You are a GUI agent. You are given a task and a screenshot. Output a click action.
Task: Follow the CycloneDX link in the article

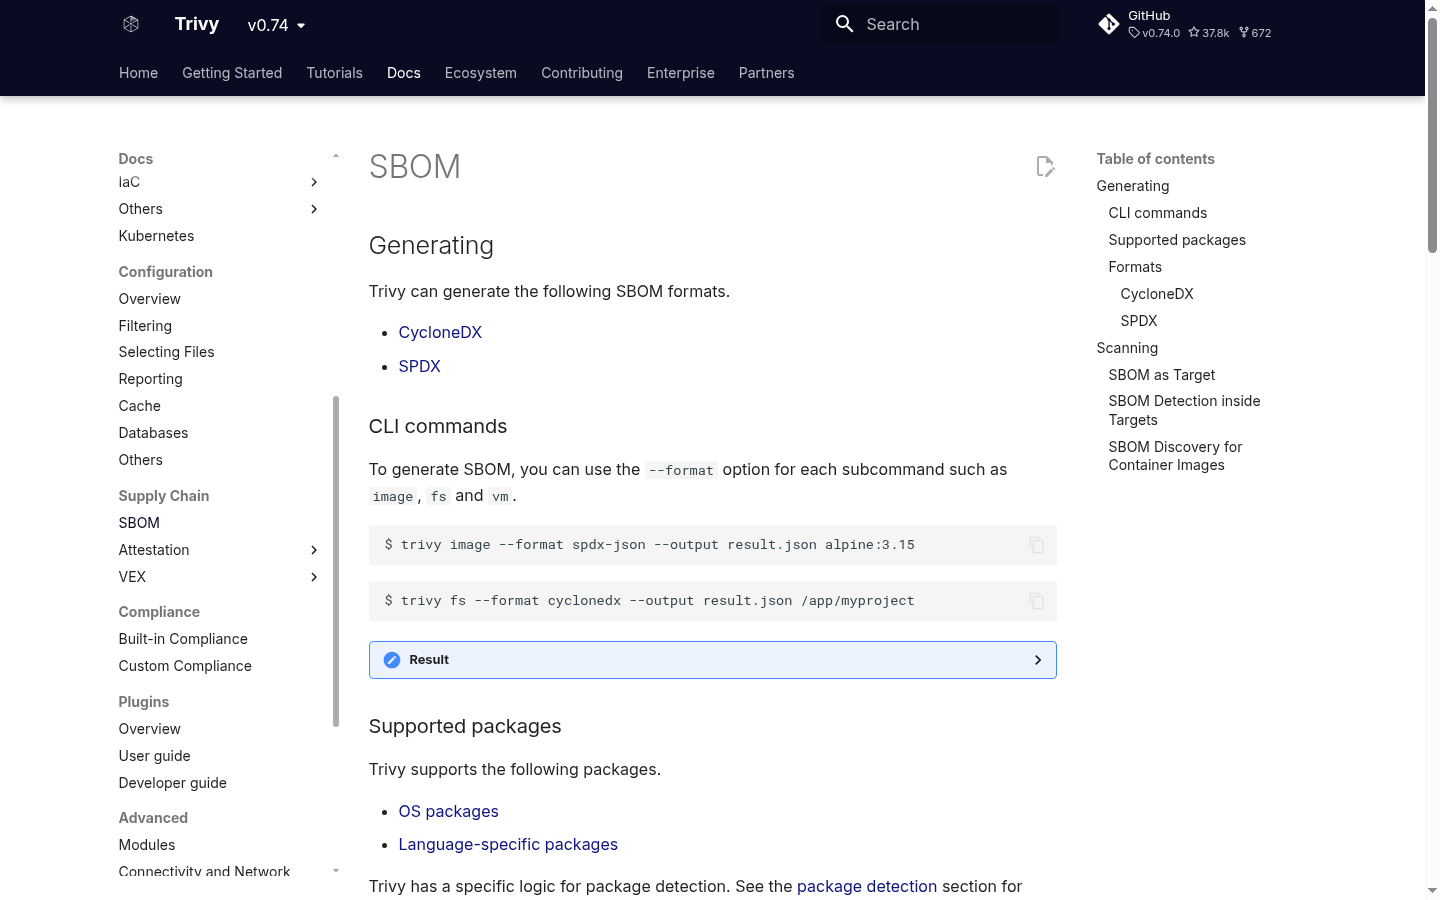tap(440, 332)
